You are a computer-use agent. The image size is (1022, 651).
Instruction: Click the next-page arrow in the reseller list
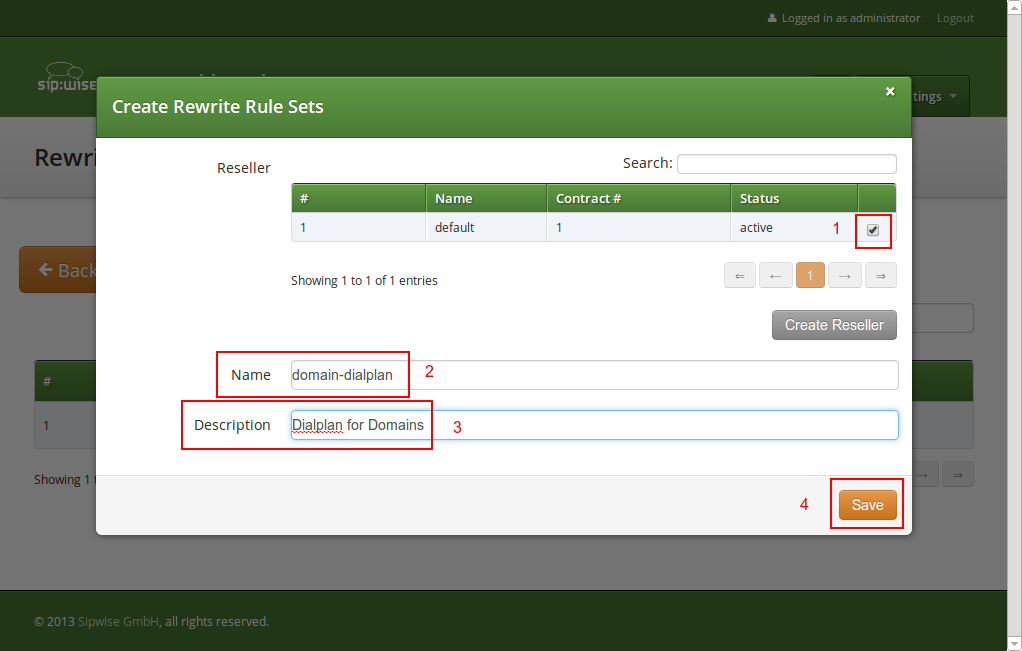845,275
